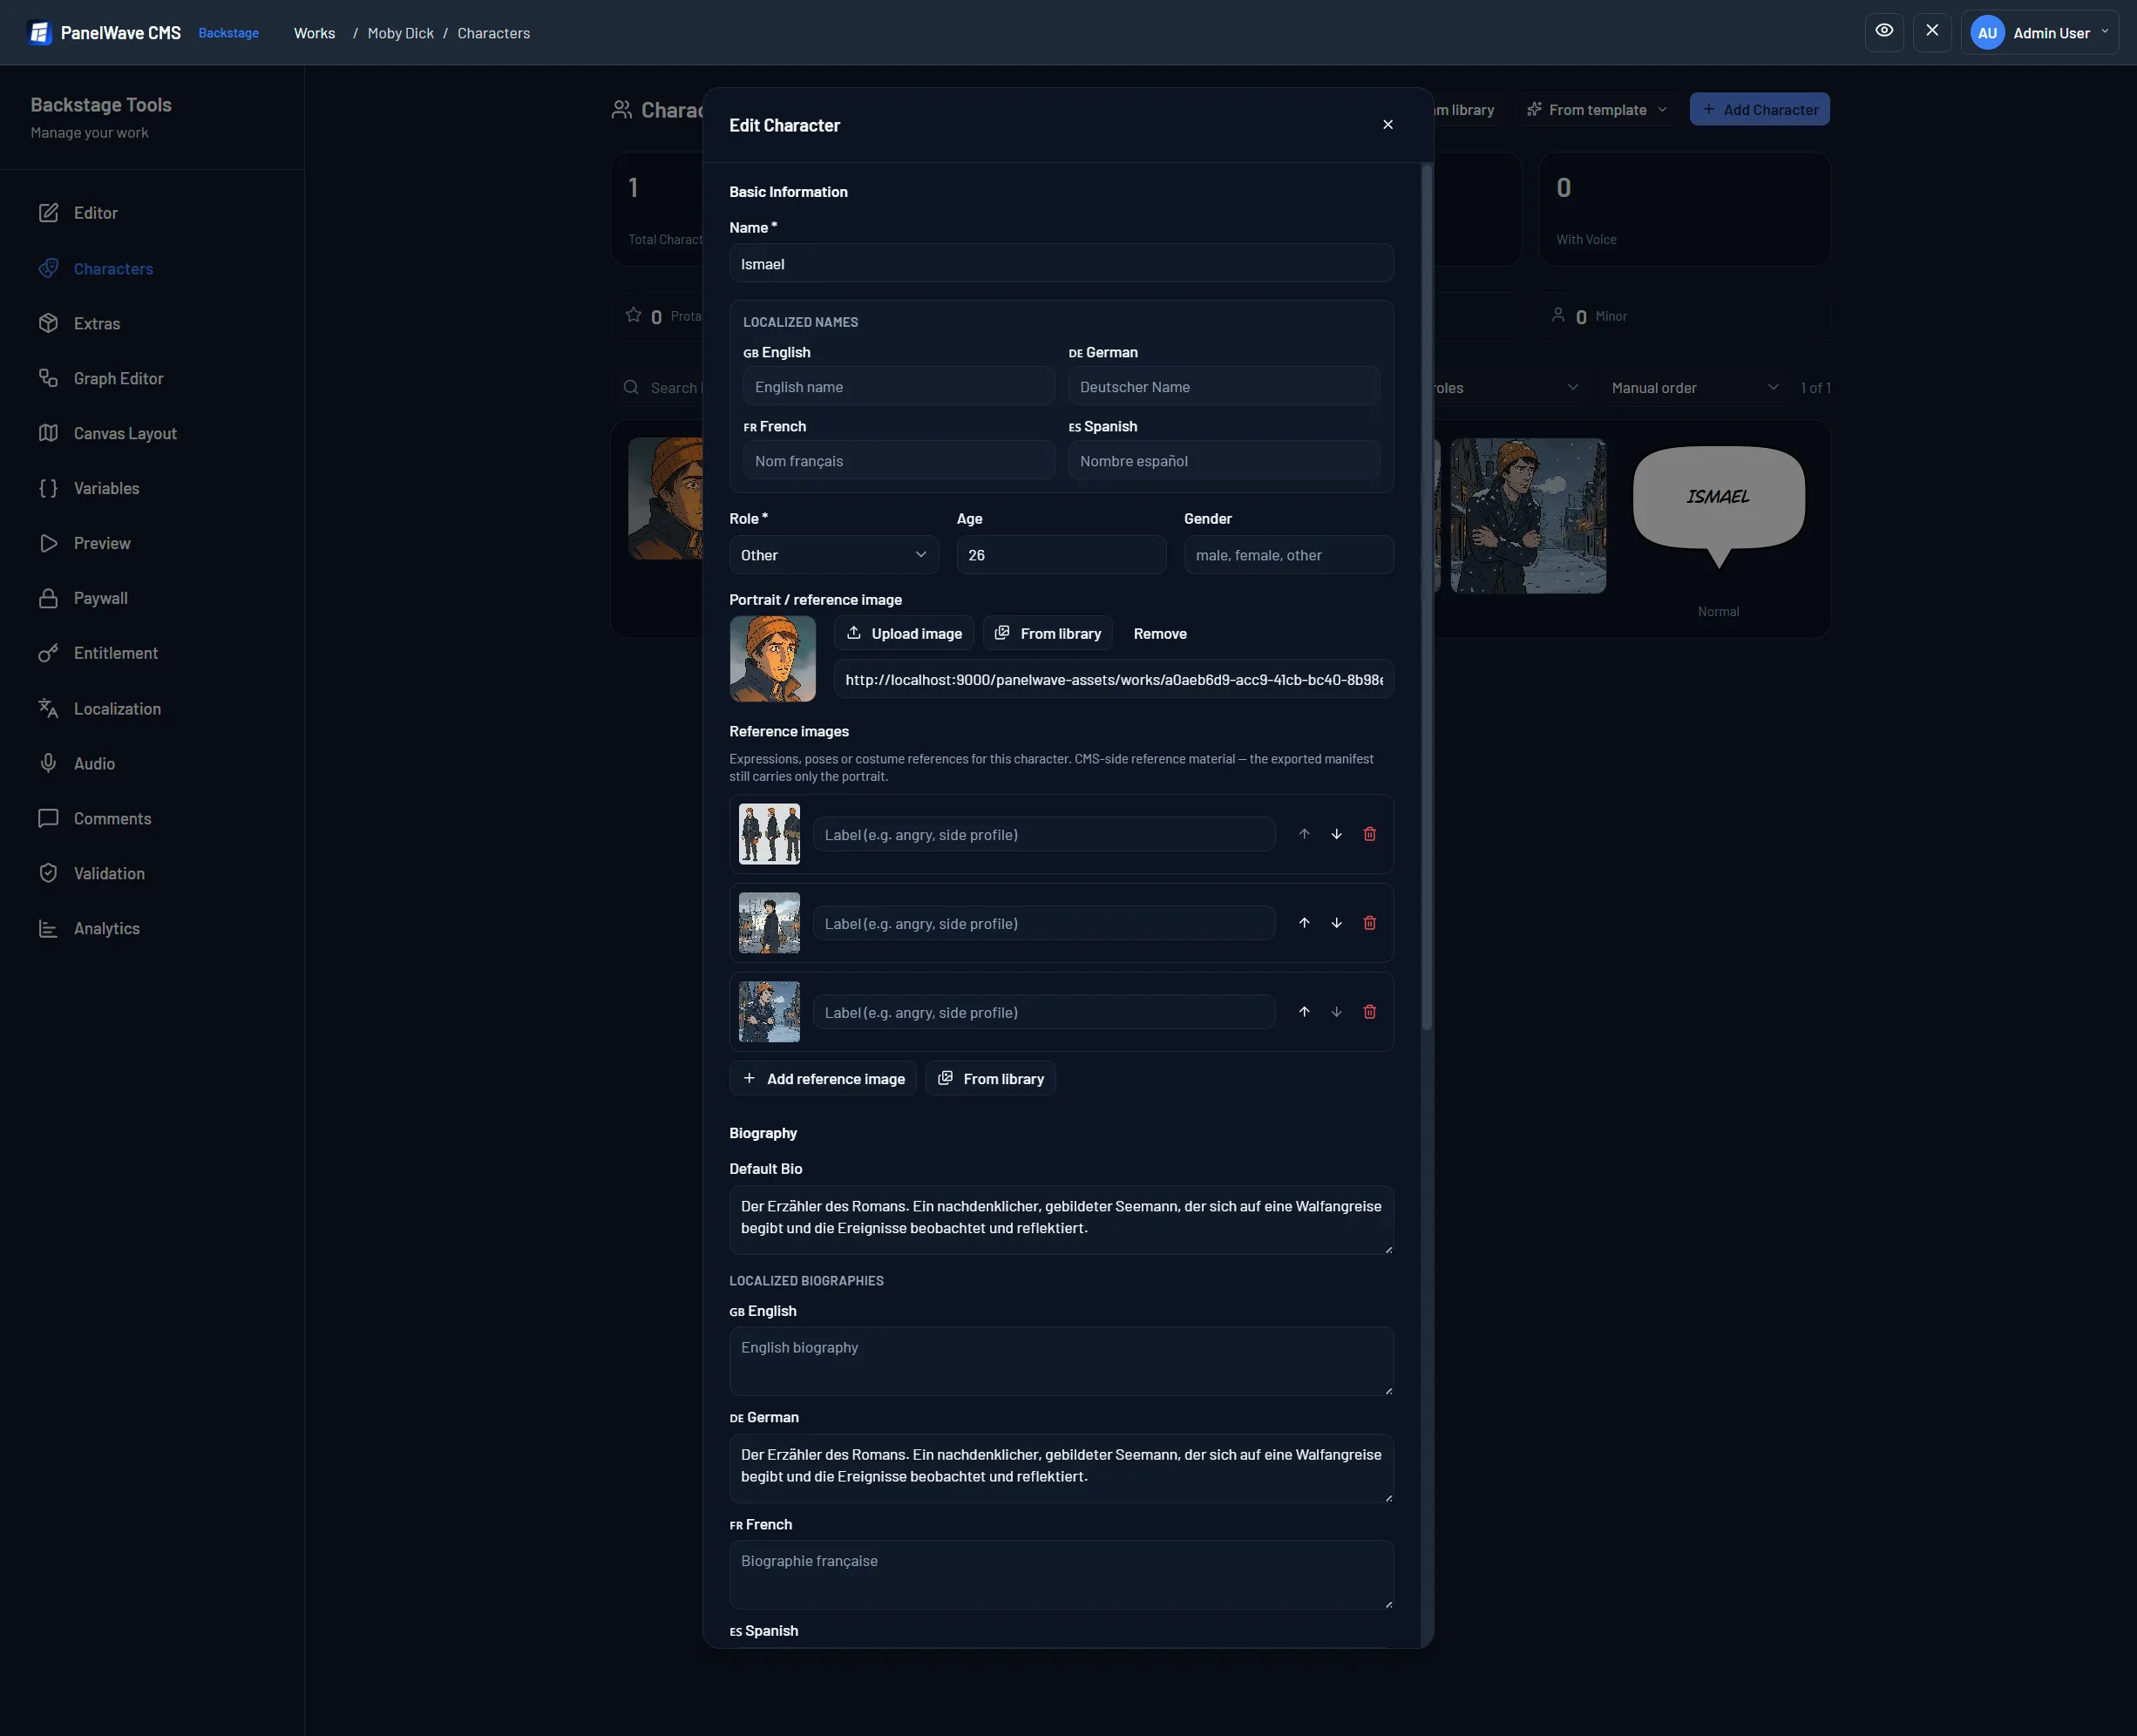The height and width of the screenshot is (1736, 2137).
Task: Click the Age input field
Action: click(x=1061, y=555)
